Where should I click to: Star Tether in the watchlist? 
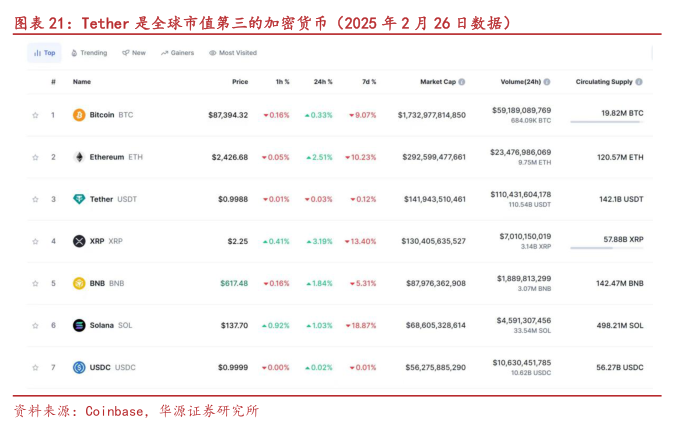click(x=35, y=199)
